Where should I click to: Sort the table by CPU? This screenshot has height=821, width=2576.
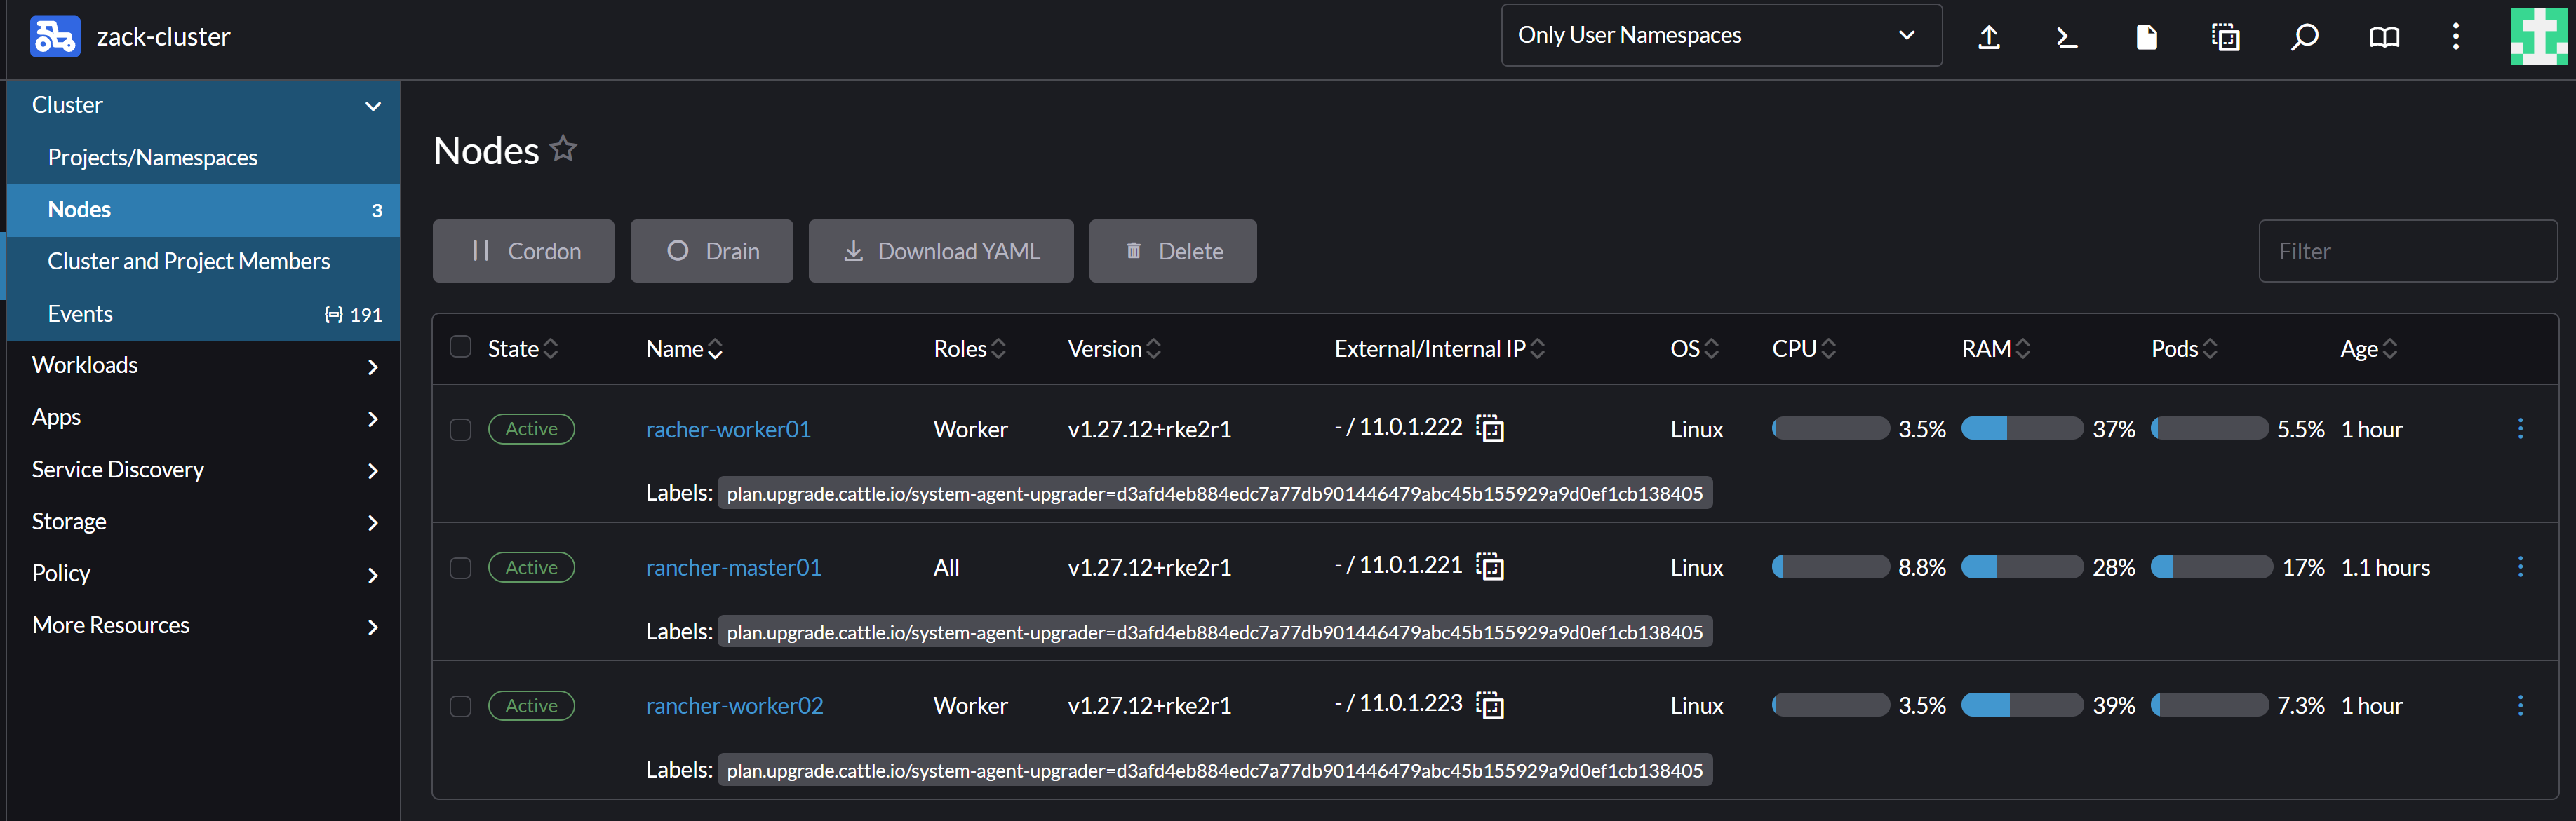[1804, 348]
